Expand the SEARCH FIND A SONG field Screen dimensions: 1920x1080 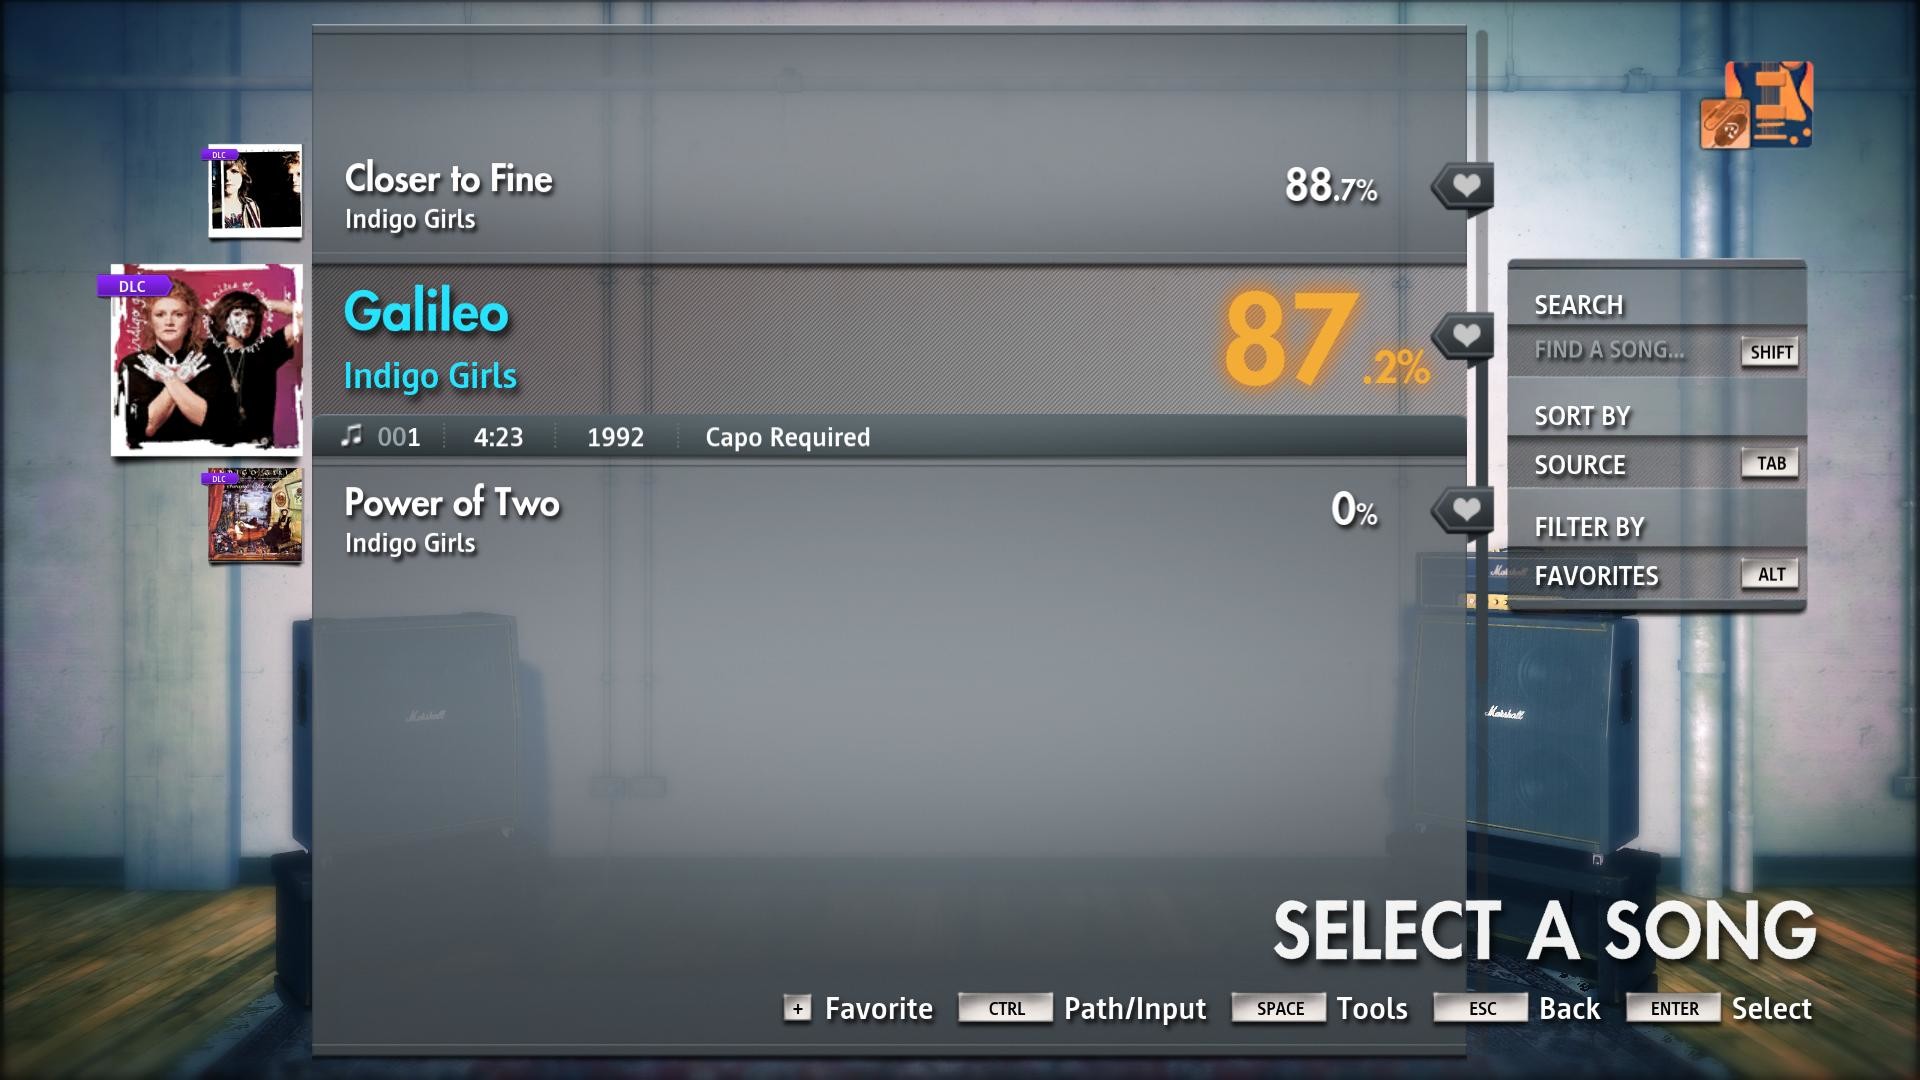tap(1623, 351)
